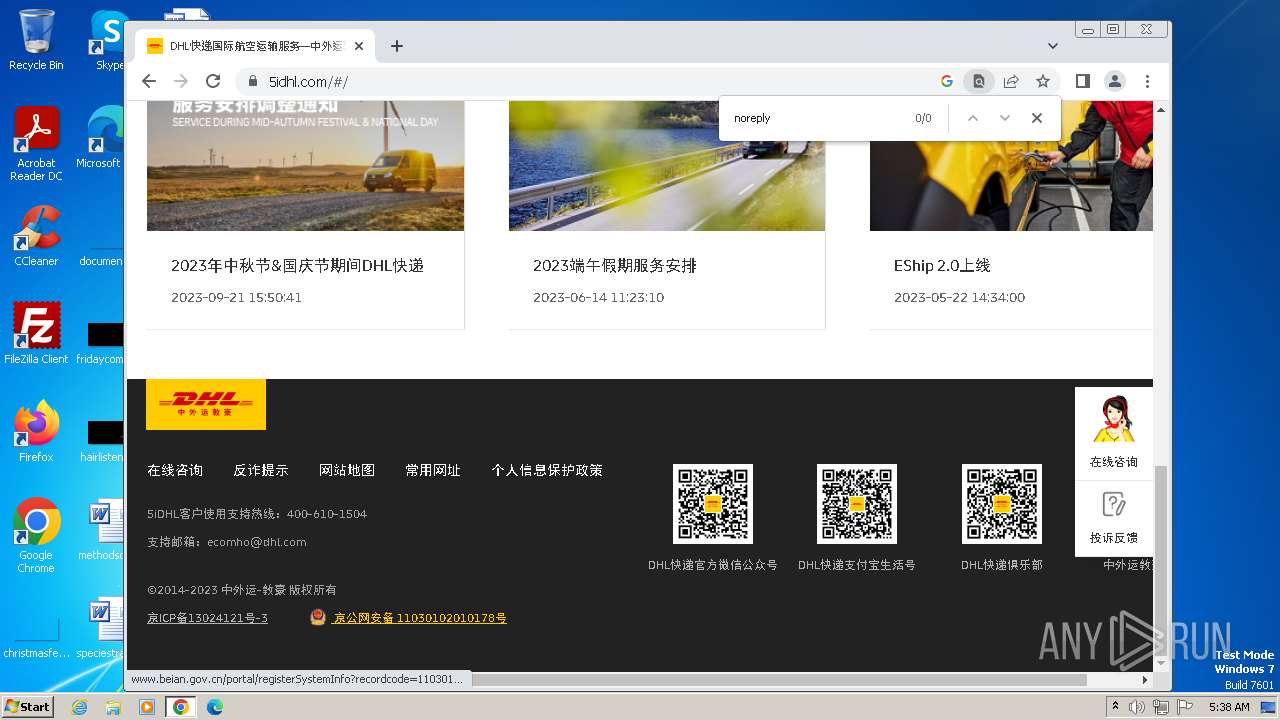Open CCleaner desktop shortcut
The width and height of the screenshot is (1280, 720).
pyautogui.click(x=36, y=236)
